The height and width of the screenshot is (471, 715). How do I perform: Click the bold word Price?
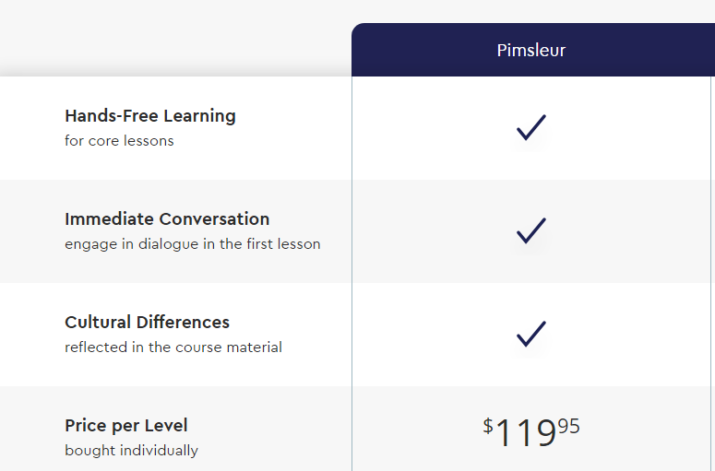86,426
